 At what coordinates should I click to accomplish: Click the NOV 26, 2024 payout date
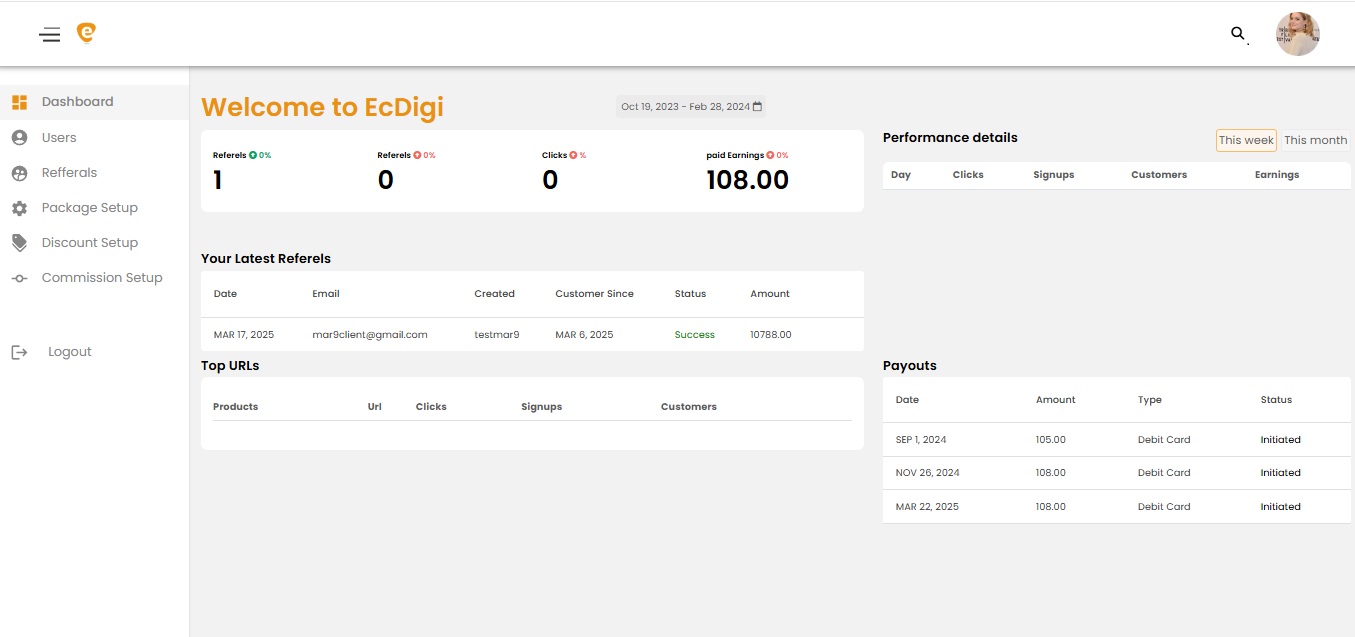[x=928, y=473]
